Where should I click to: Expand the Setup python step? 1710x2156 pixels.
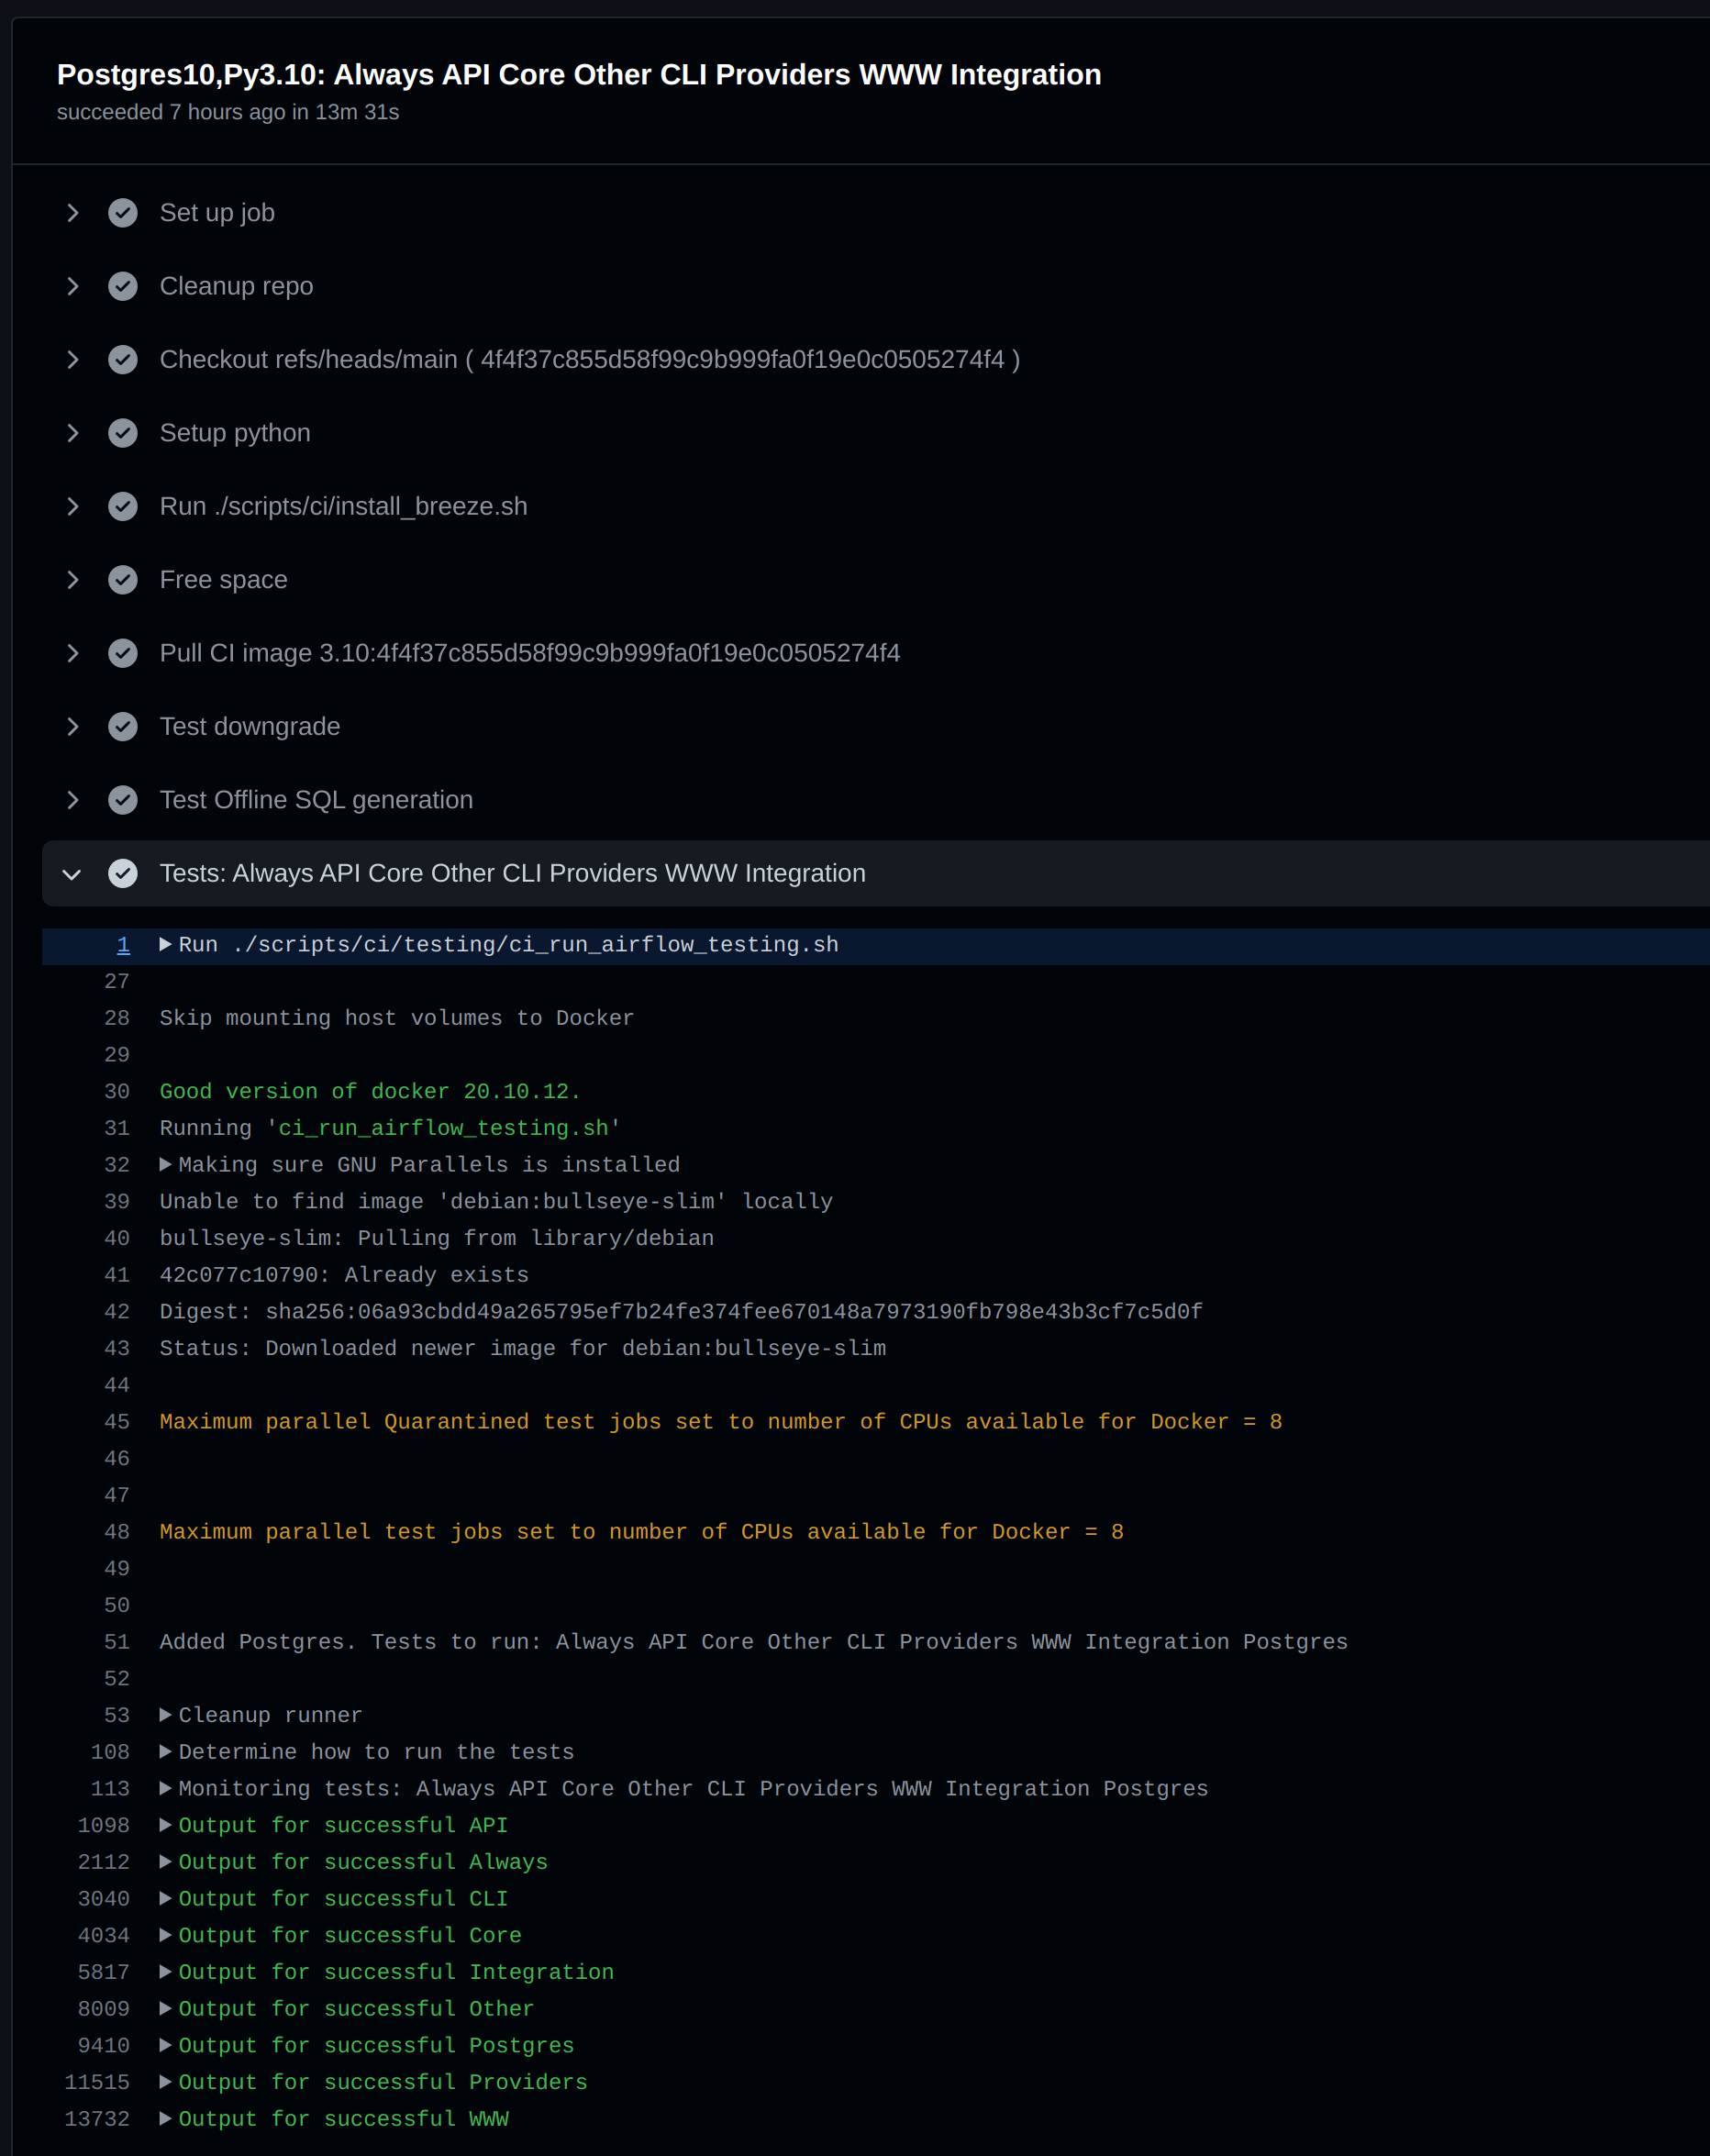(73, 433)
